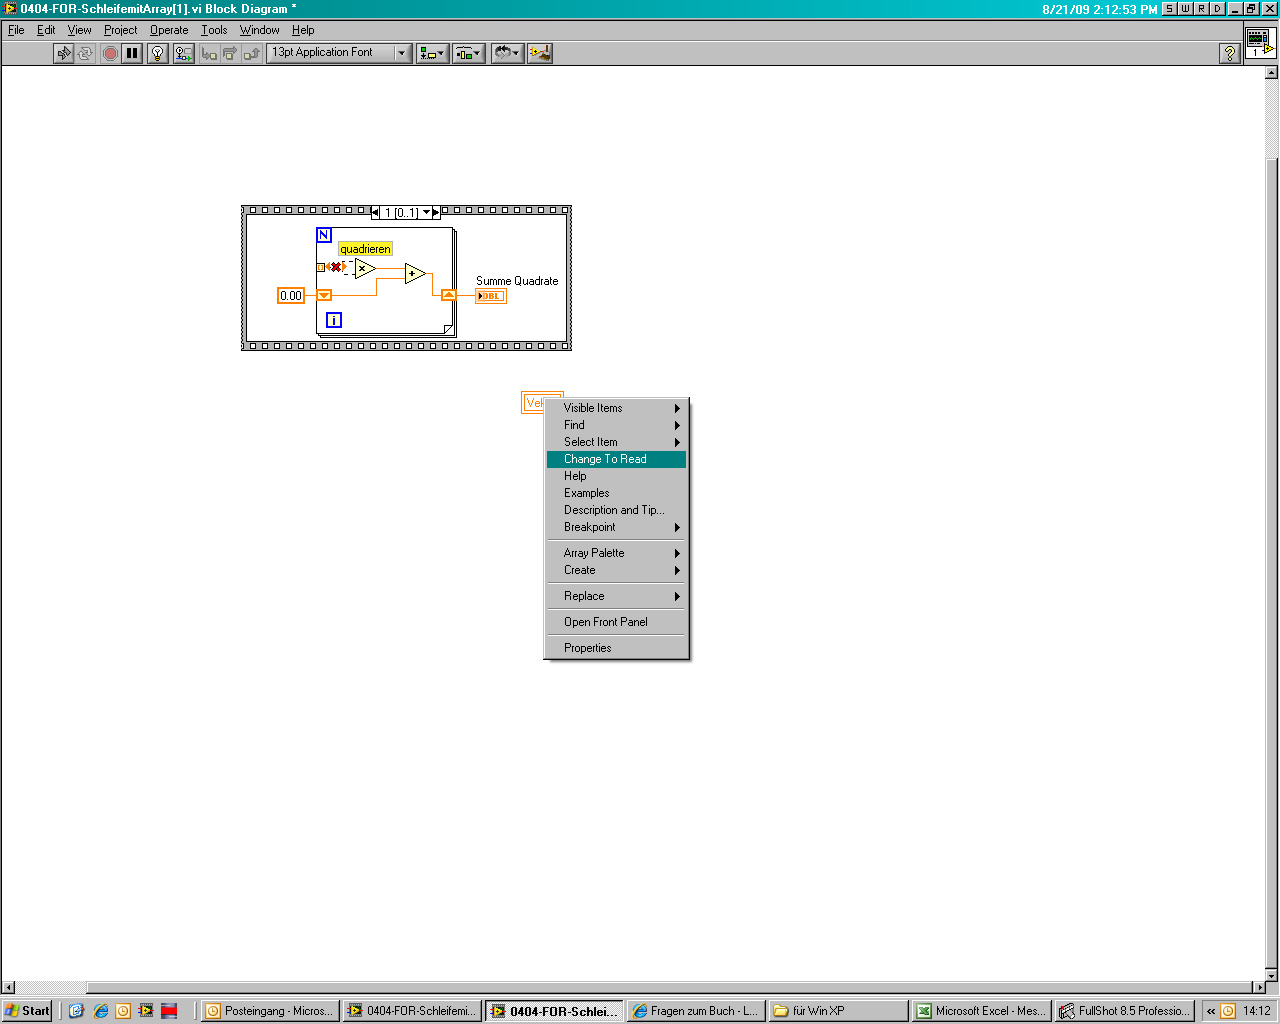Open the View menu
The height and width of the screenshot is (1024, 1280).
[x=79, y=30]
